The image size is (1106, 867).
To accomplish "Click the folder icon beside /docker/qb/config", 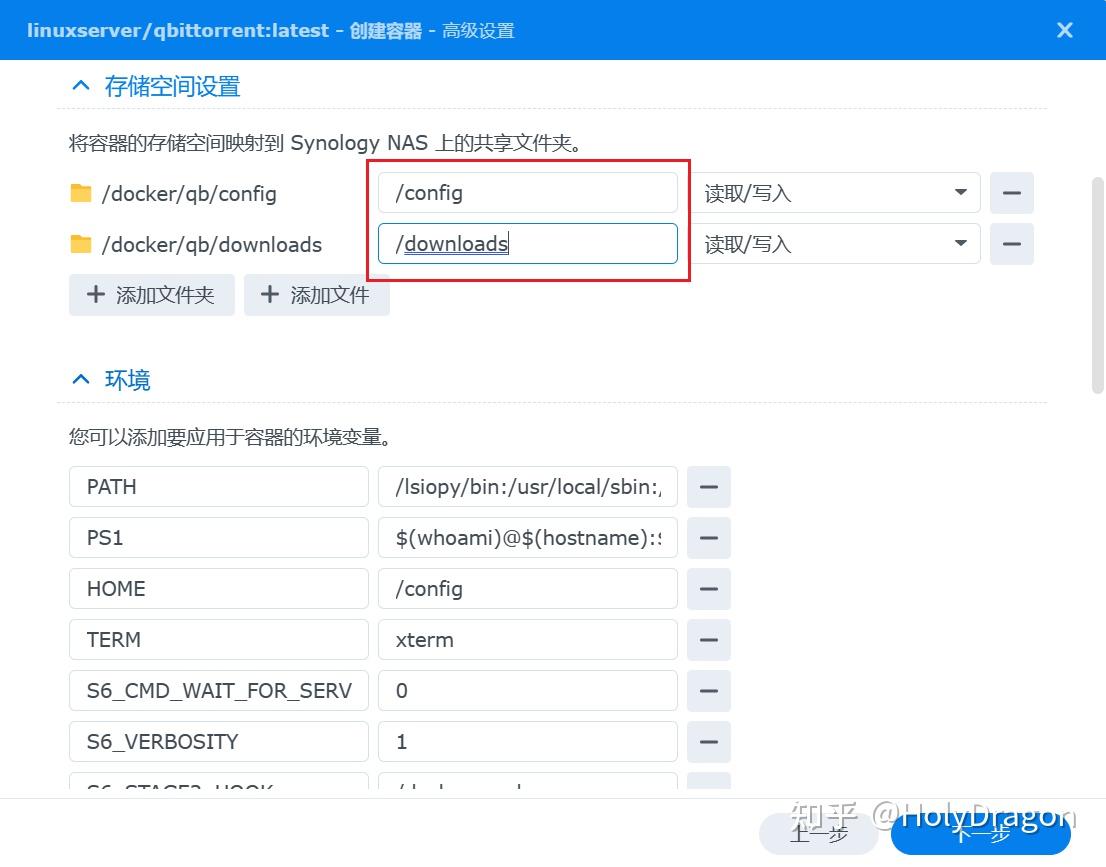I will tap(81, 193).
